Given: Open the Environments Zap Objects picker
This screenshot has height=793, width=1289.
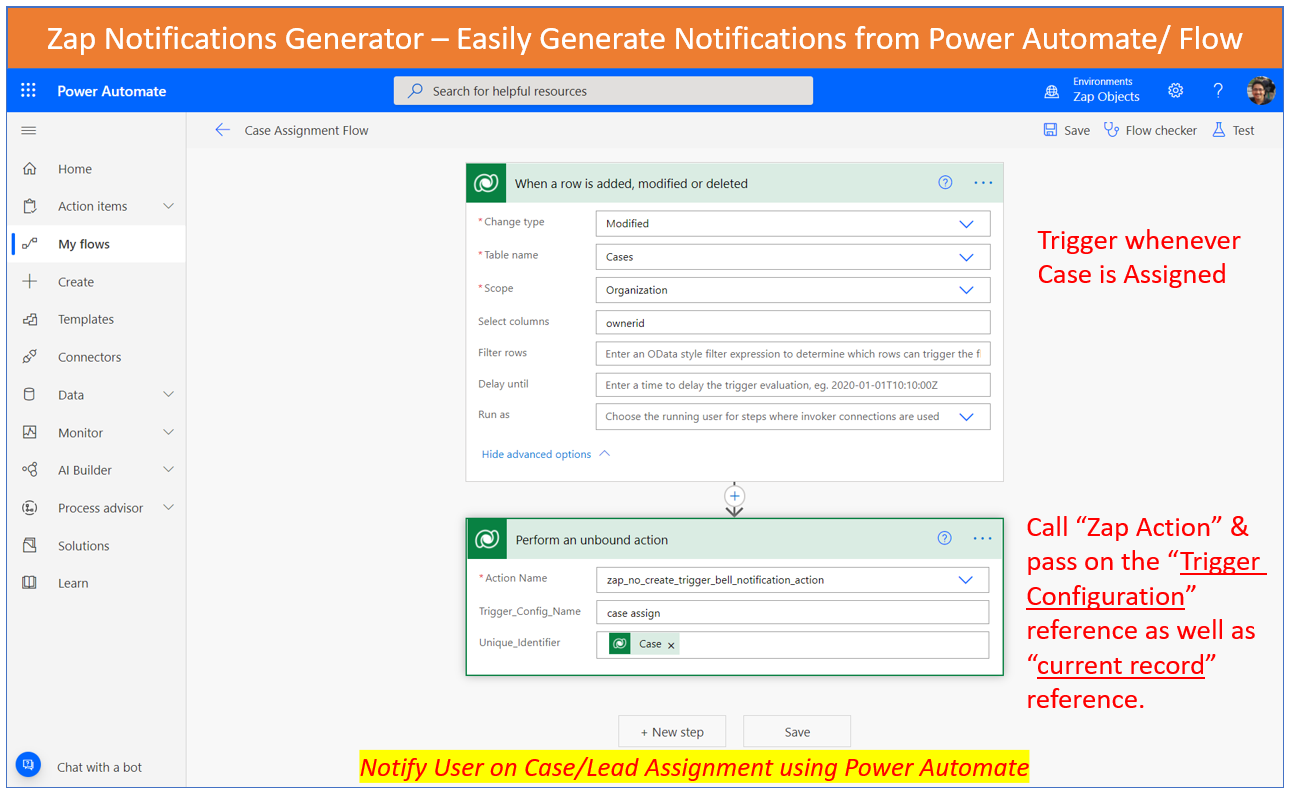Looking at the screenshot, I should pyautogui.click(x=1092, y=90).
